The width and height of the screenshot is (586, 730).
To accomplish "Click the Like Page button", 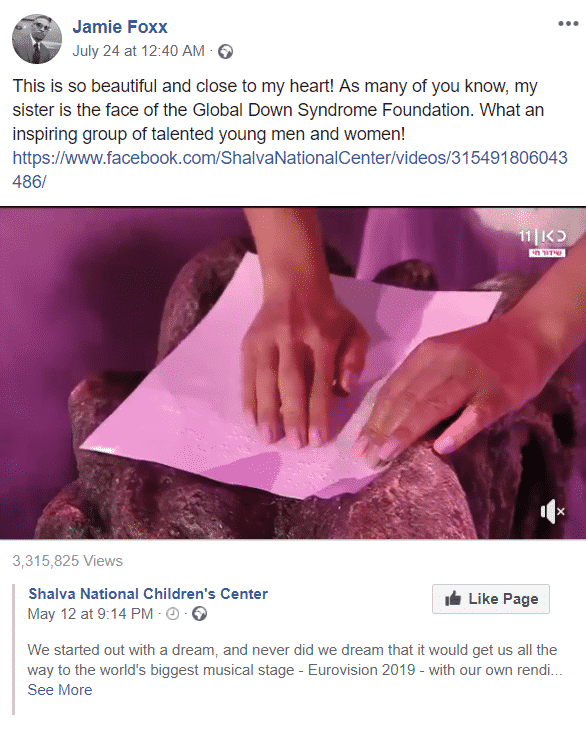I will pos(491,599).
